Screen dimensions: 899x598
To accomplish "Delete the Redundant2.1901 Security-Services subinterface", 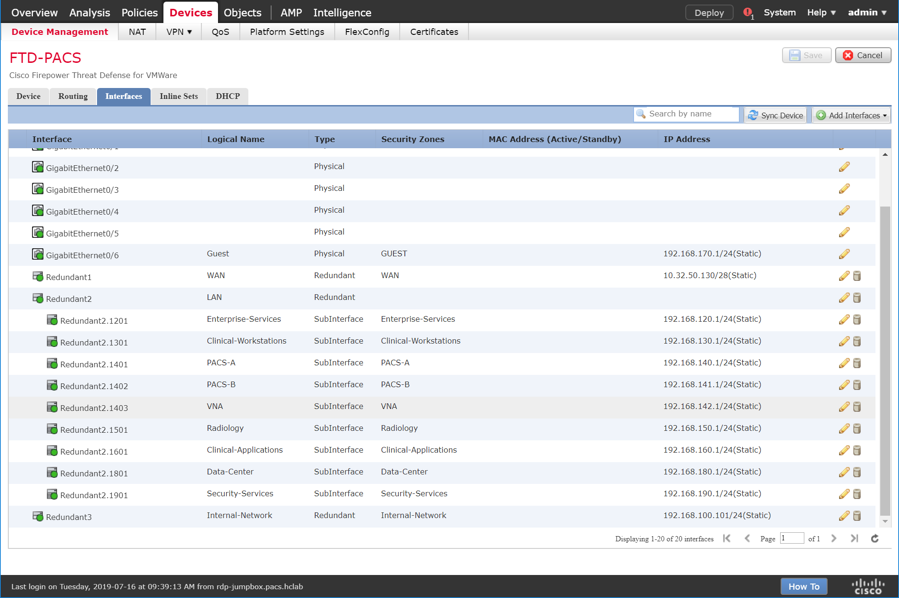I will [857, 494].
